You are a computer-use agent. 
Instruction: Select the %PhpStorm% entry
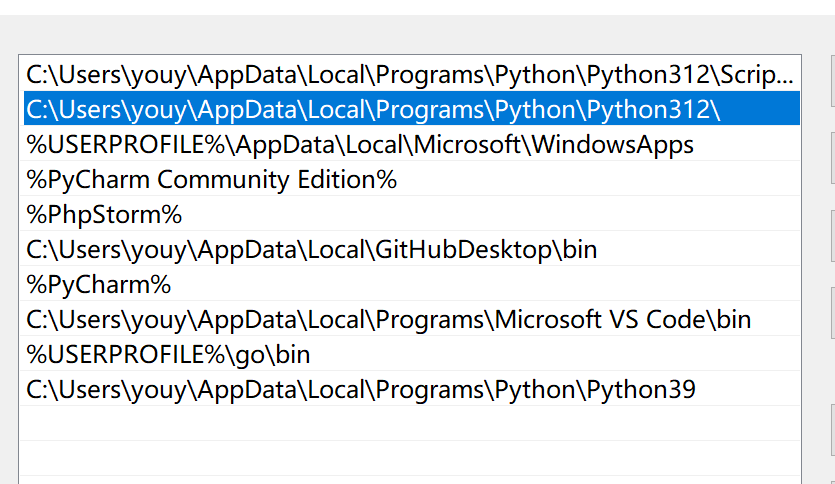pyautogui.click(x=411, y=214)
